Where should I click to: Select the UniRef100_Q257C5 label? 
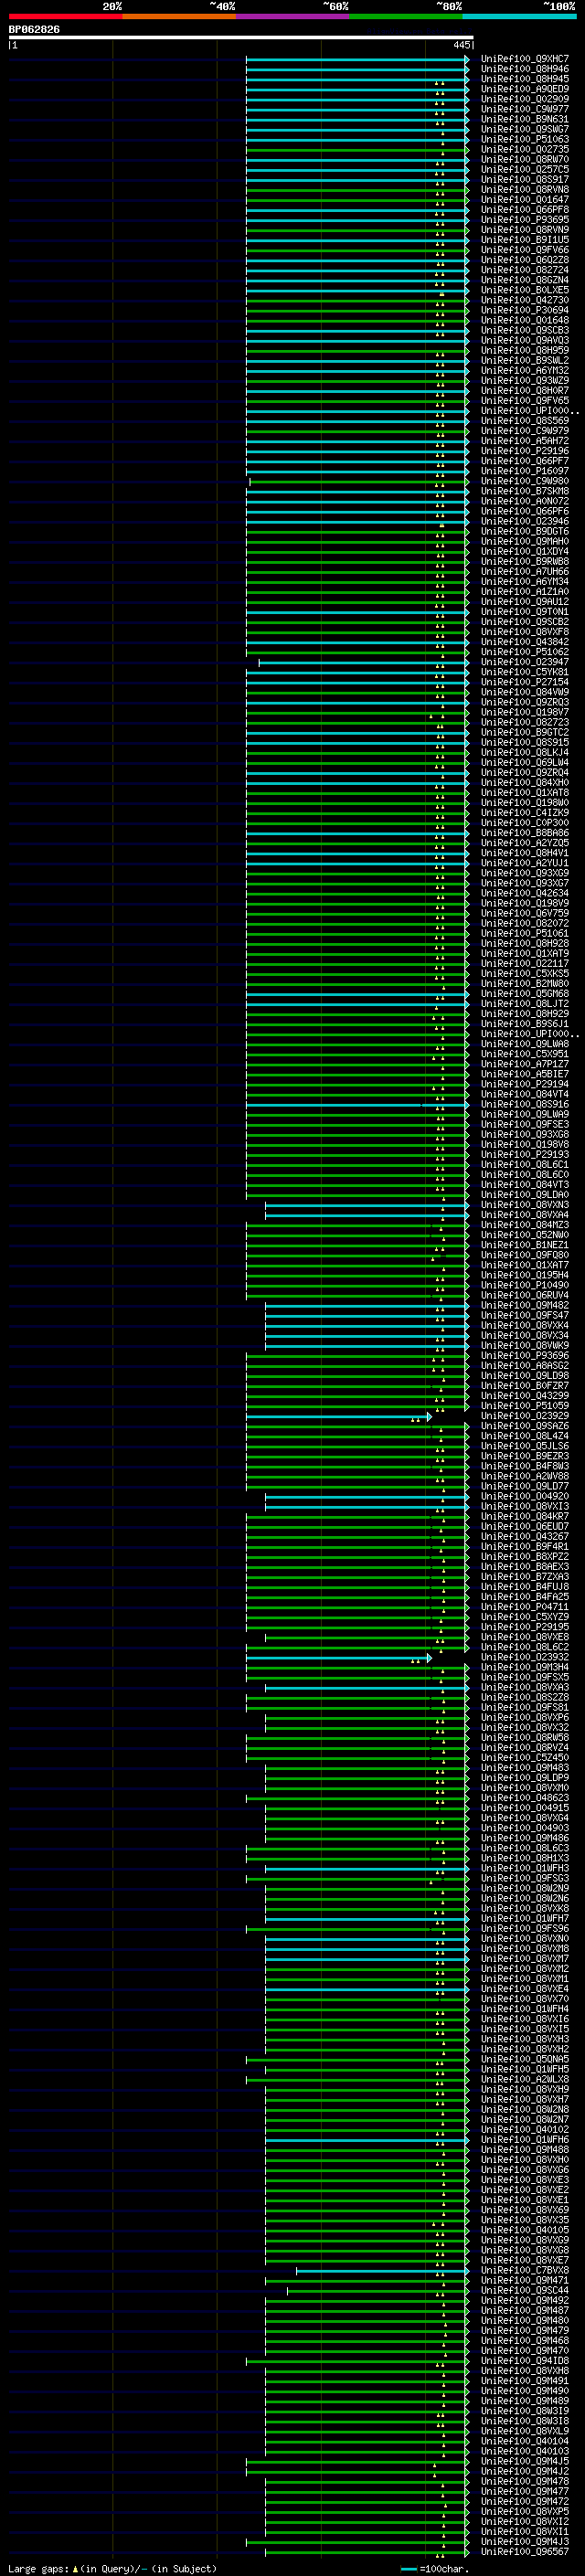(525, 169)
